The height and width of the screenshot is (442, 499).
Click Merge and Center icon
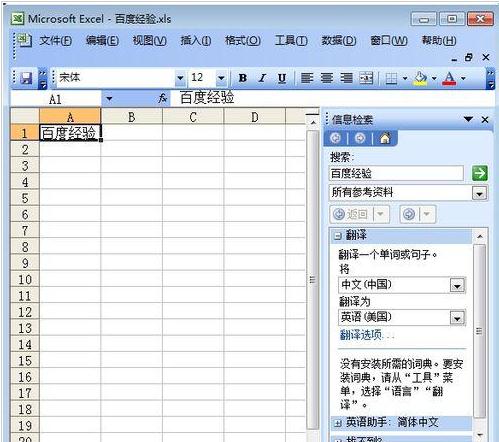pos(366,78)
